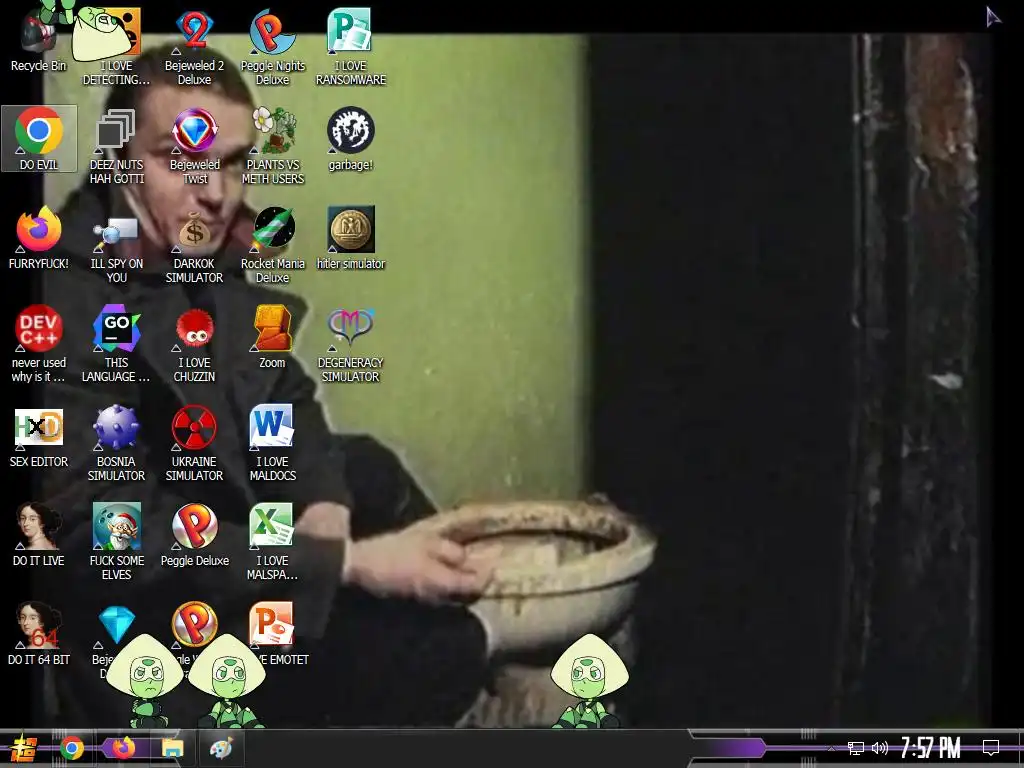
Task: Select the Peggle Nights Deluxe shortcut
Action: point(272,46)
